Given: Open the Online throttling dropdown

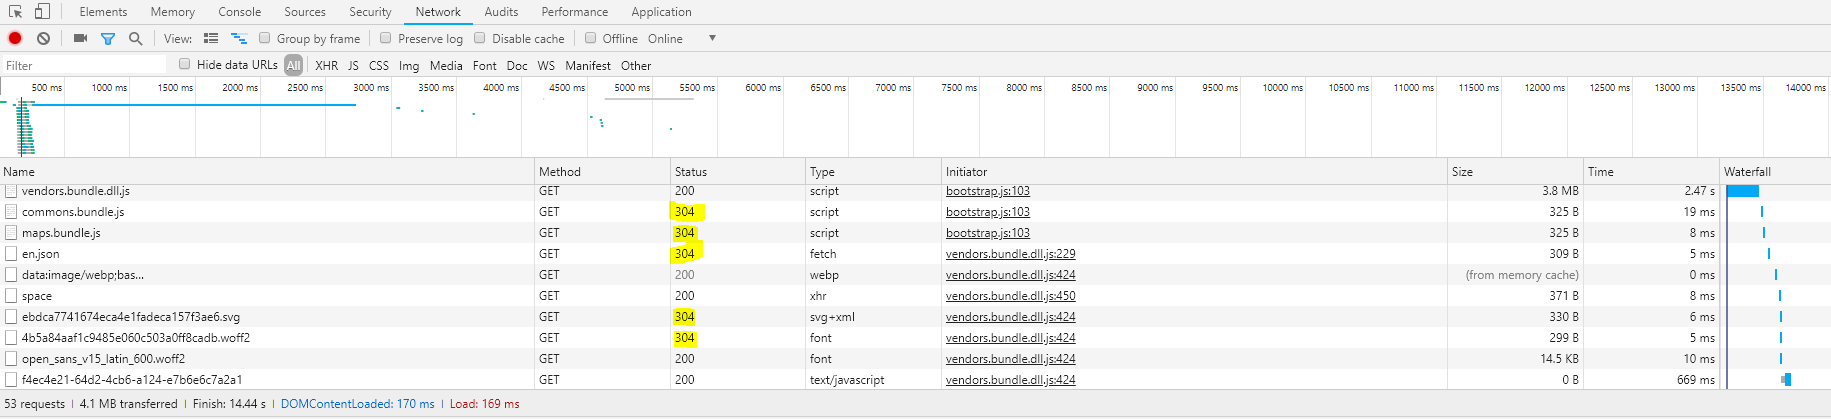Looking at the screenshot, I should click(712, 38).
